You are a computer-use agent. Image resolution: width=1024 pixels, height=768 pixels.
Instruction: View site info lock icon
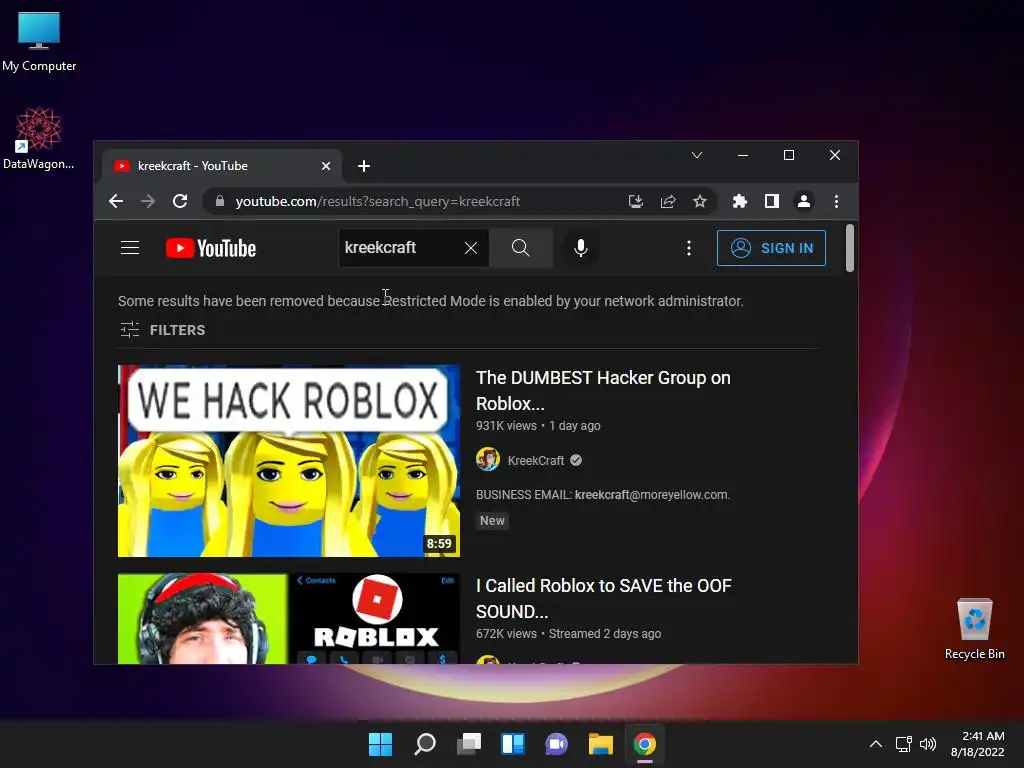coord(220,201)
